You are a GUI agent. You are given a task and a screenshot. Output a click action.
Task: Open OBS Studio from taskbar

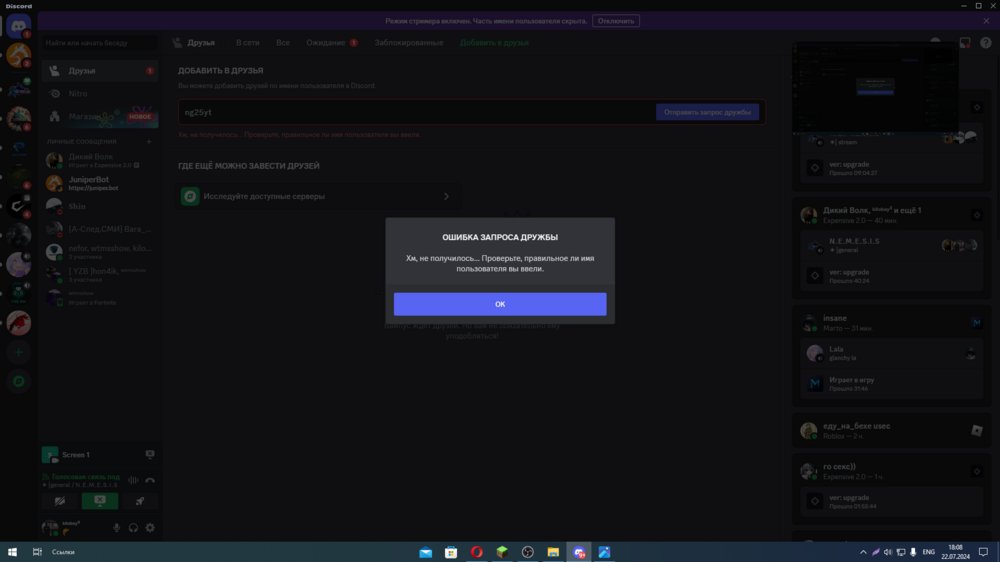point(527,552)
